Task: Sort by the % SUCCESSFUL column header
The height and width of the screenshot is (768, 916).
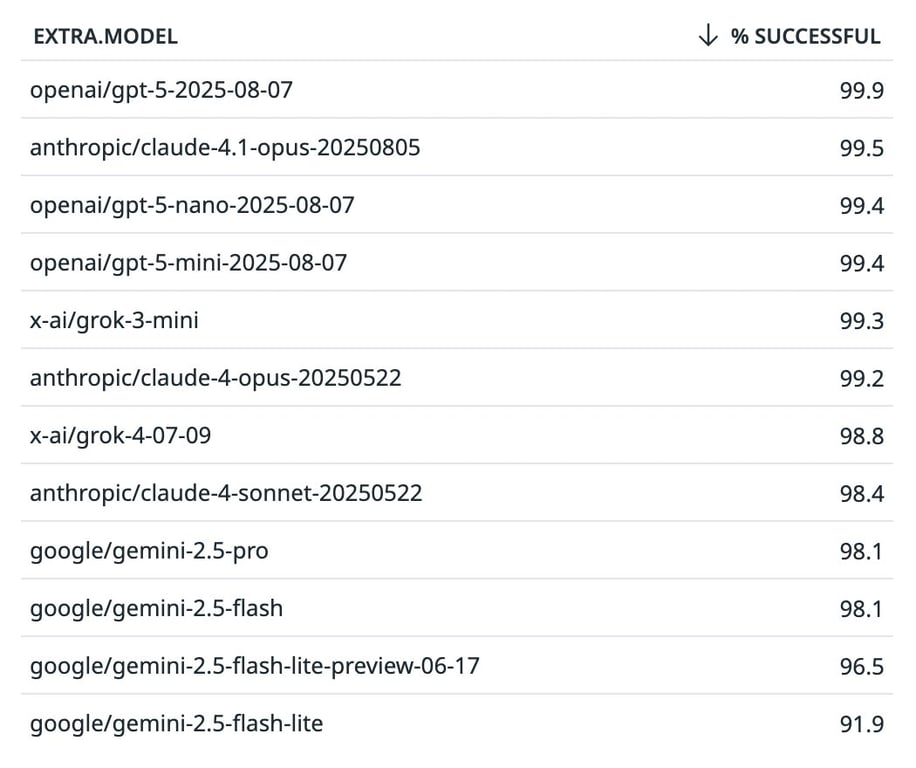Action: [805, 37]
